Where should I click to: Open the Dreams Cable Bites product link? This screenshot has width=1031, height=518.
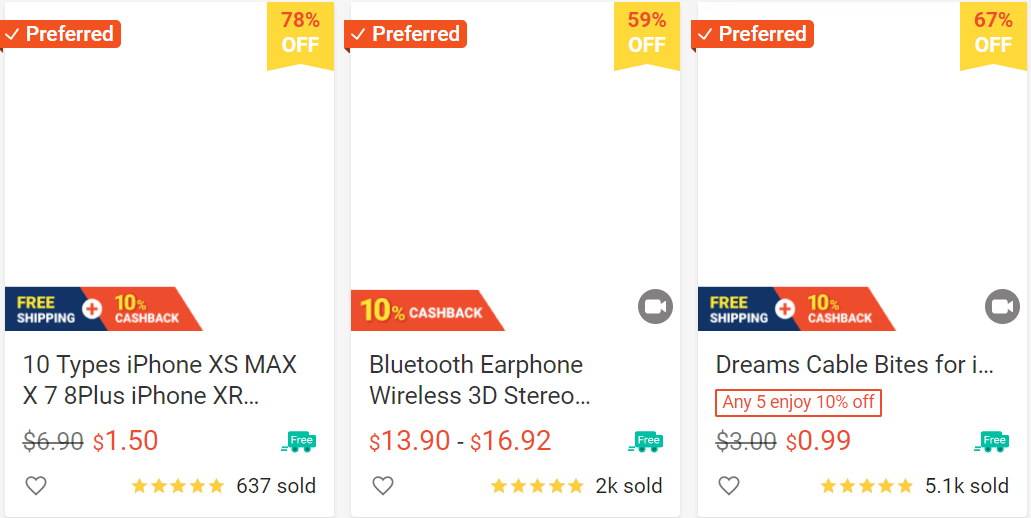855,365
